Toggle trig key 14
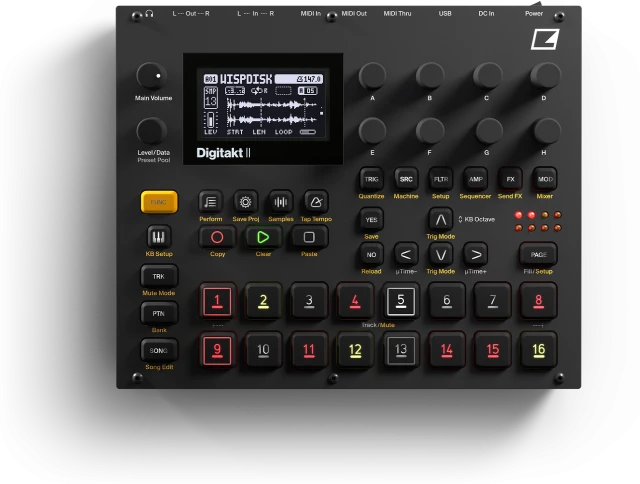 [447, 350]
